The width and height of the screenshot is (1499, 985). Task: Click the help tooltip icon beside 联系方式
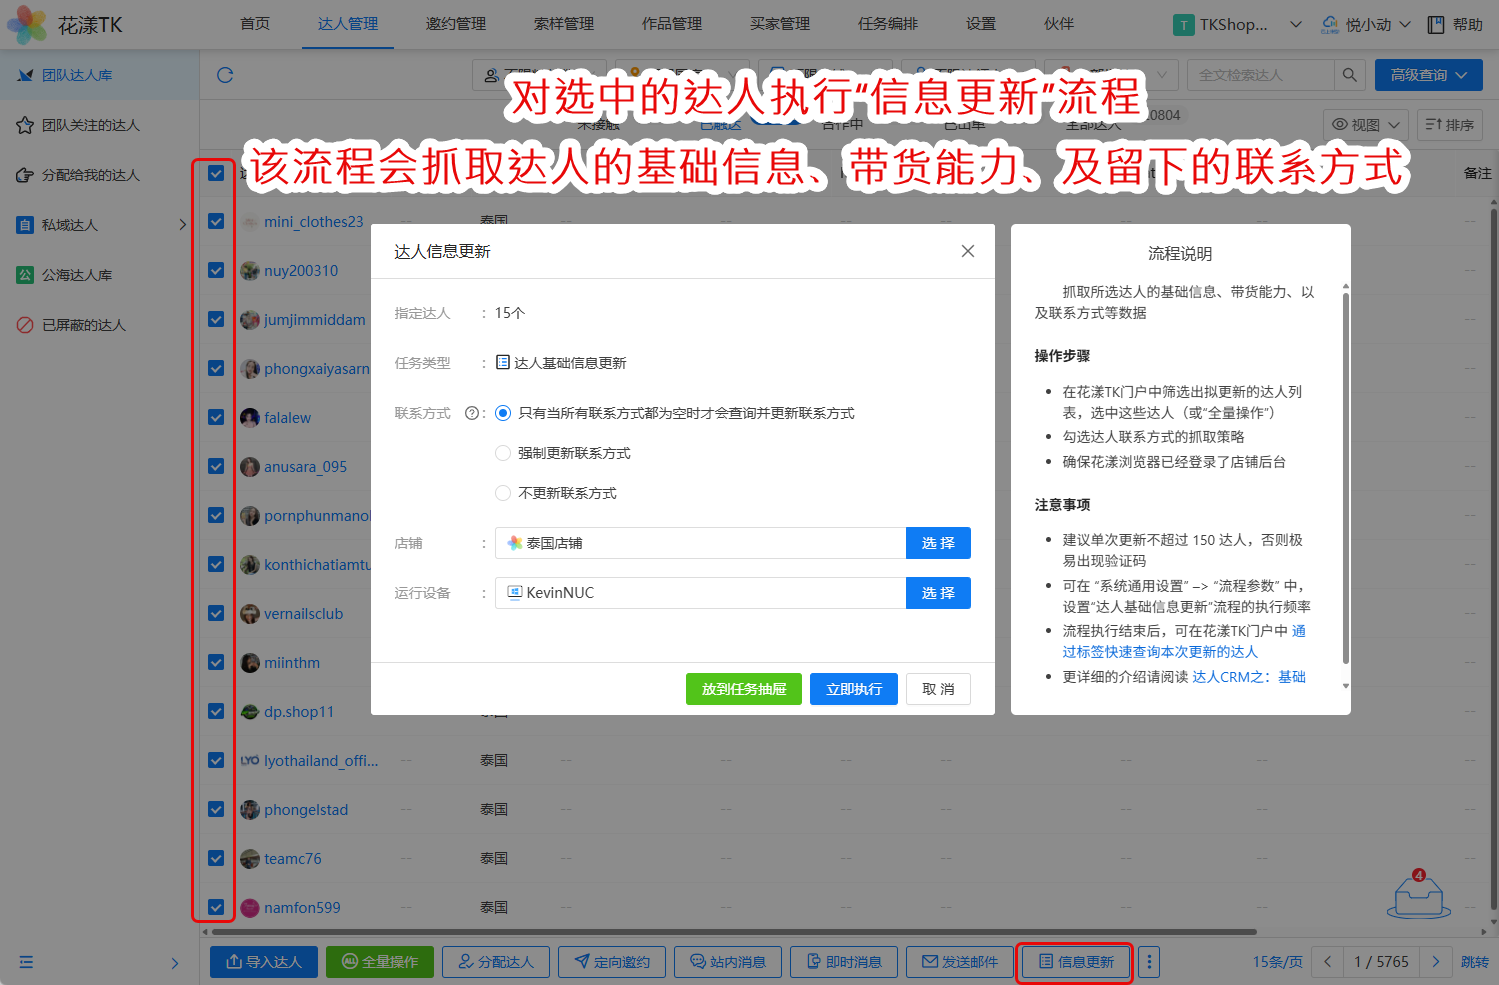(x=472, y=413)
